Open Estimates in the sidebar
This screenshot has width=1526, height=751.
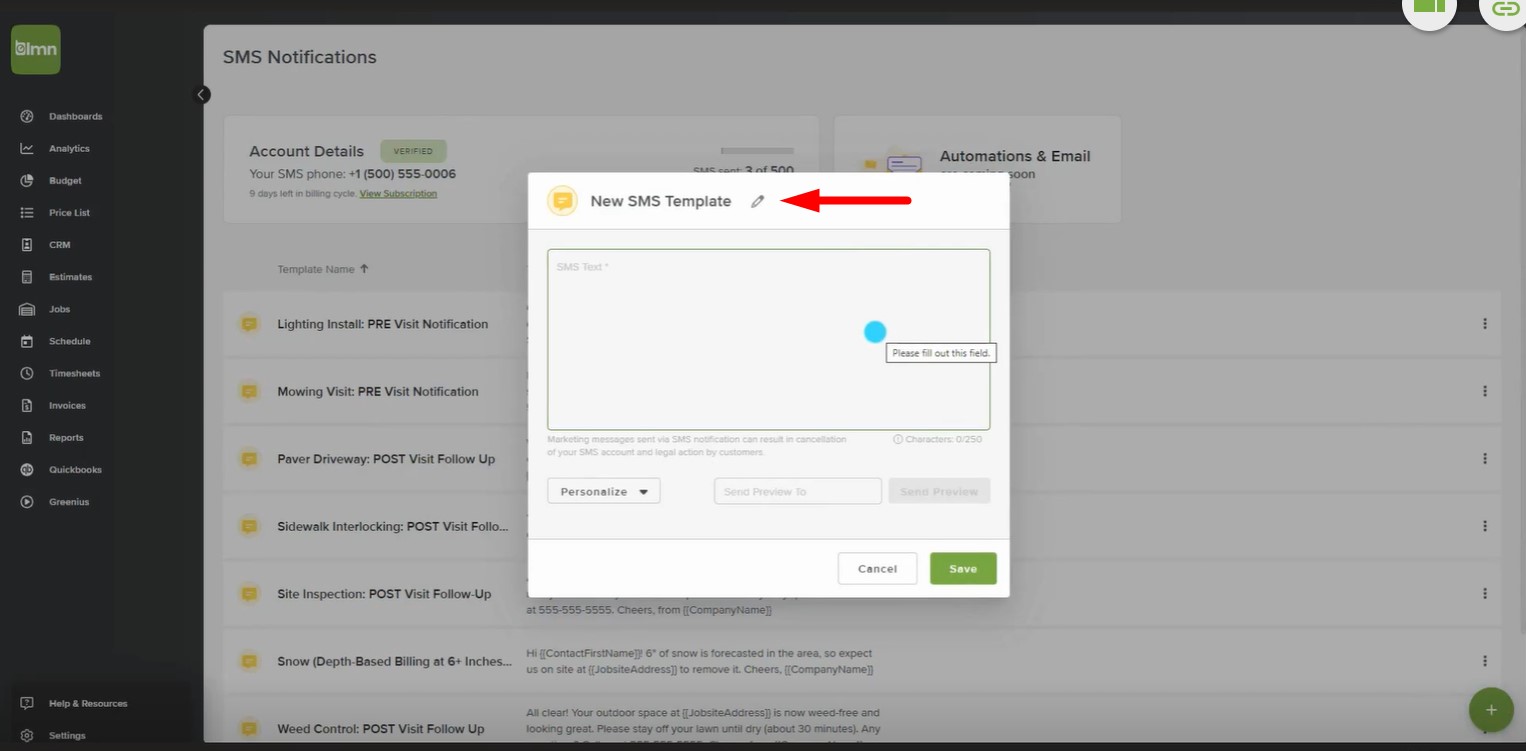[70, 277]
